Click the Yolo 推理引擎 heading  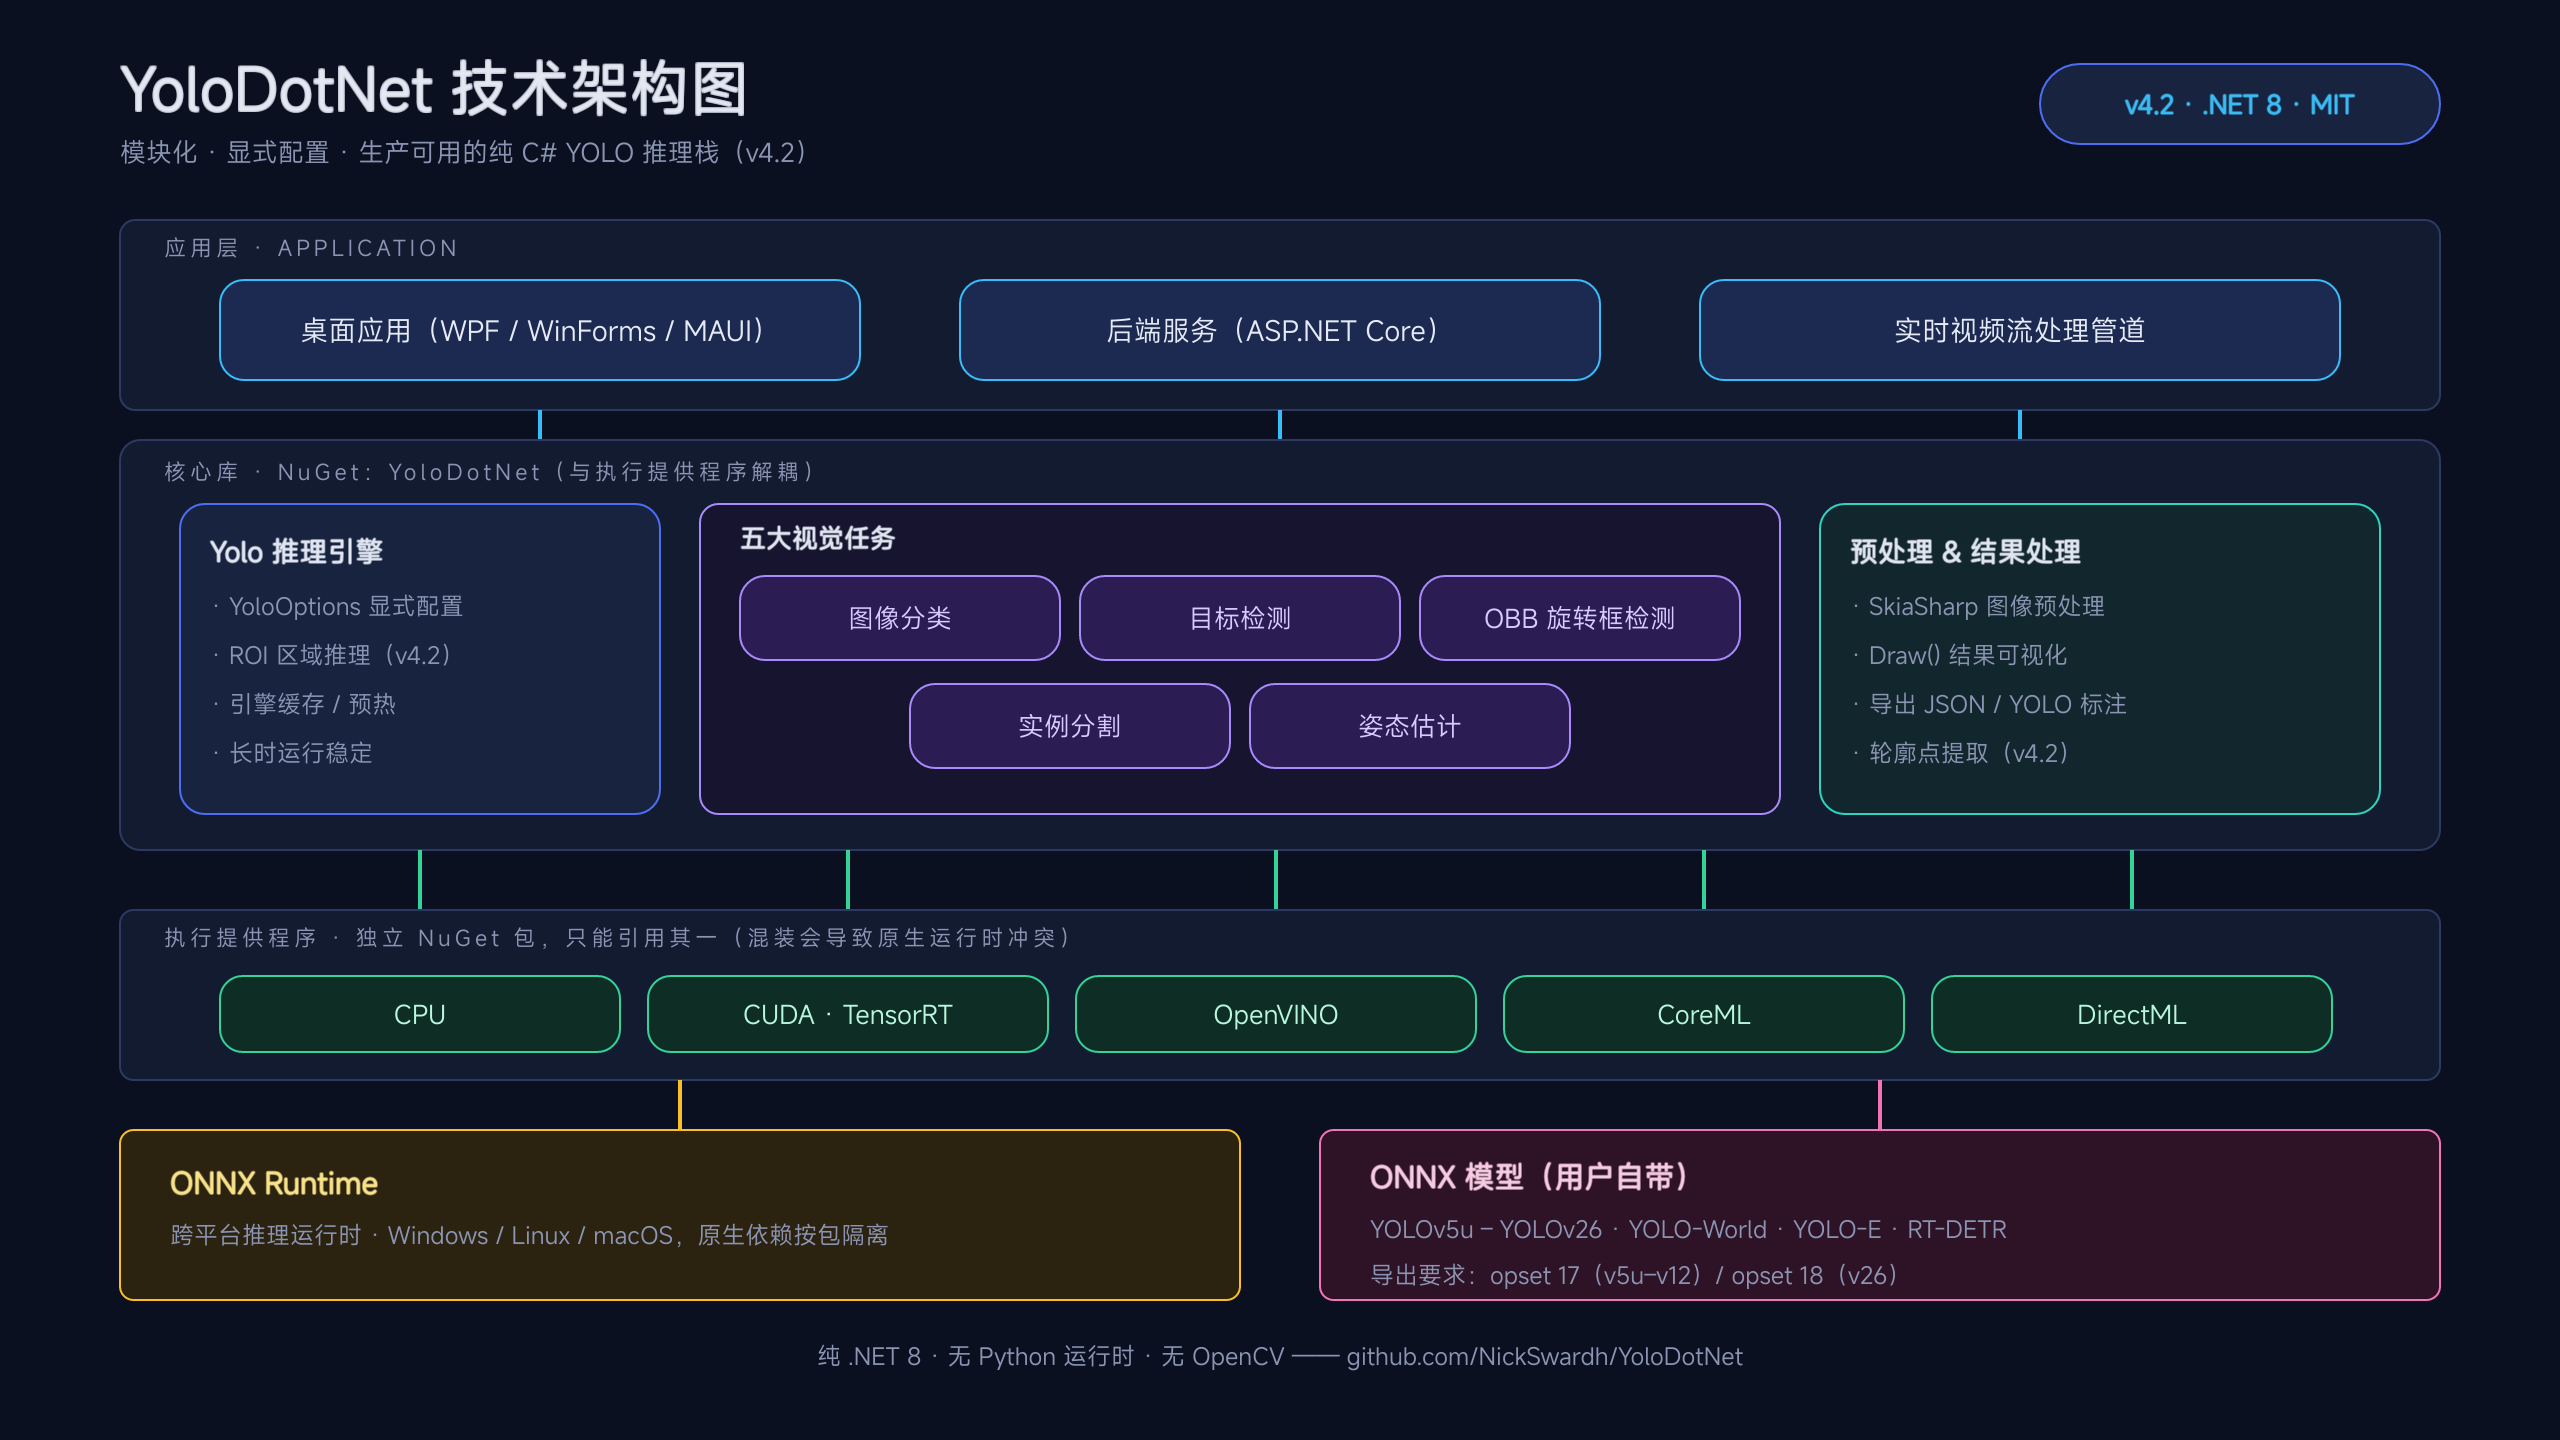296,552
